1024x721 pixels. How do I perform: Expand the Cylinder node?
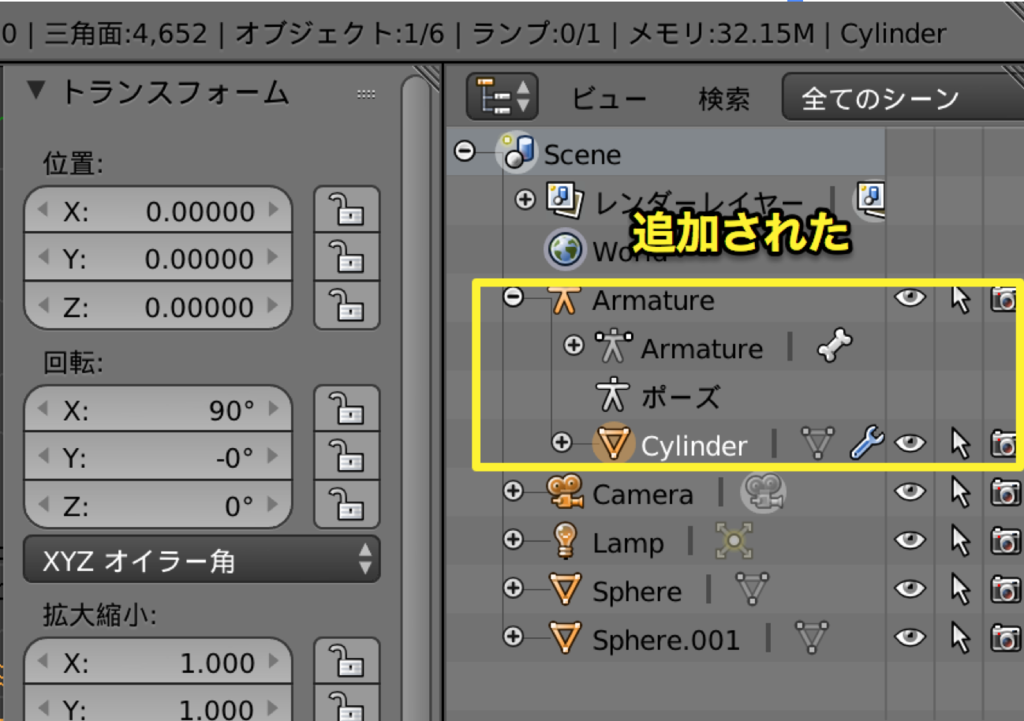click(x=562, y=442)
